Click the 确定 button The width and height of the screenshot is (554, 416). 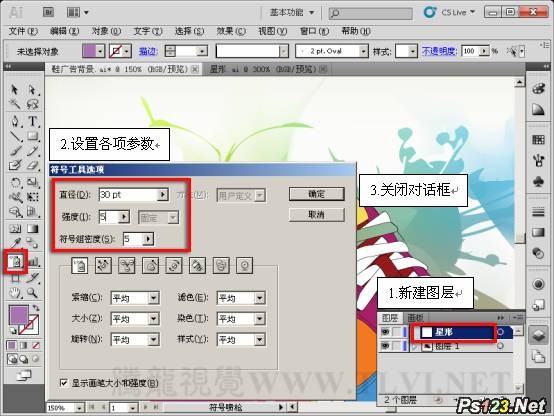(317, 194)
